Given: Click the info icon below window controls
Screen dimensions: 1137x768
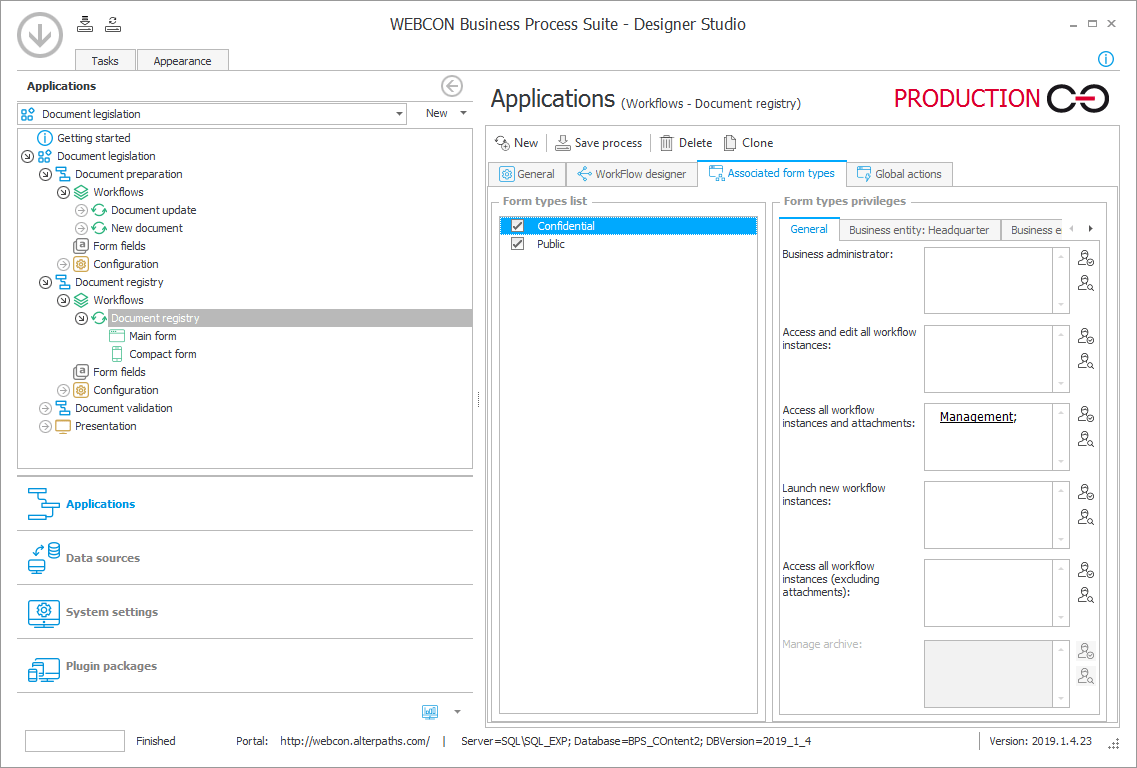Looking at the screenshot, I should tap(1105, 59).
